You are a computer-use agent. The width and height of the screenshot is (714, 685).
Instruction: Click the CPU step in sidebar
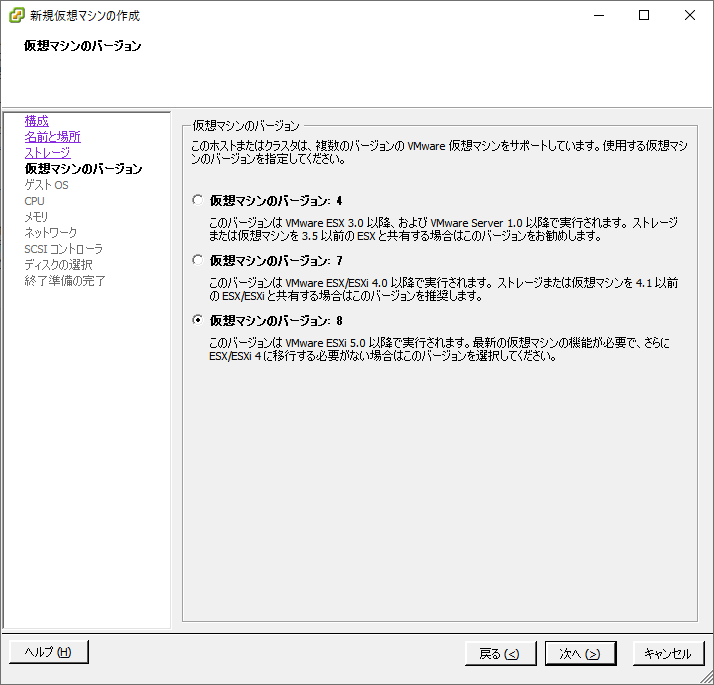coord(35,201)
